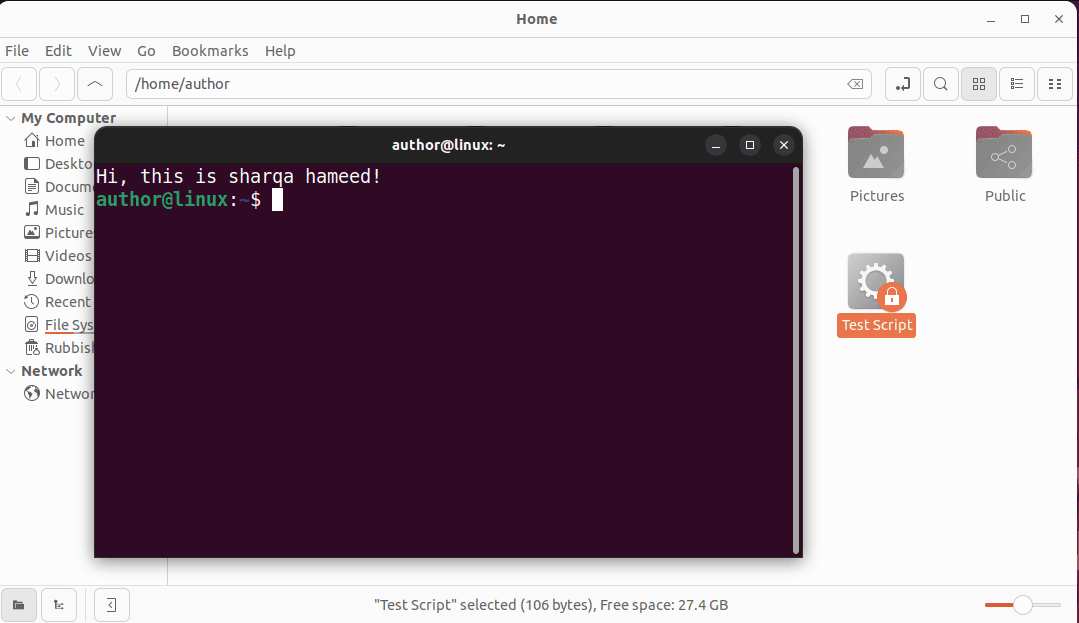Open the File menu
Viewport: 1079px width, 623px height.
tap(17, 51)
